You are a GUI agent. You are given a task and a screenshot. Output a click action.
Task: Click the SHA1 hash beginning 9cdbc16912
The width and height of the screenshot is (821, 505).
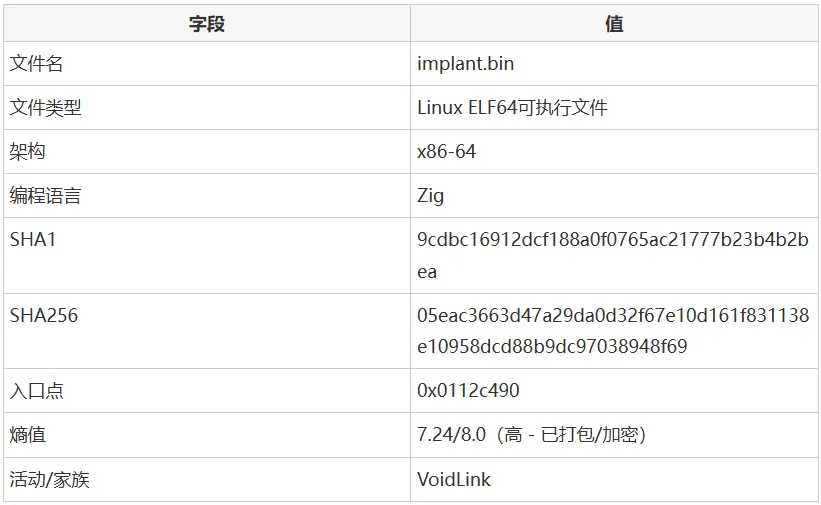(613, 255)
